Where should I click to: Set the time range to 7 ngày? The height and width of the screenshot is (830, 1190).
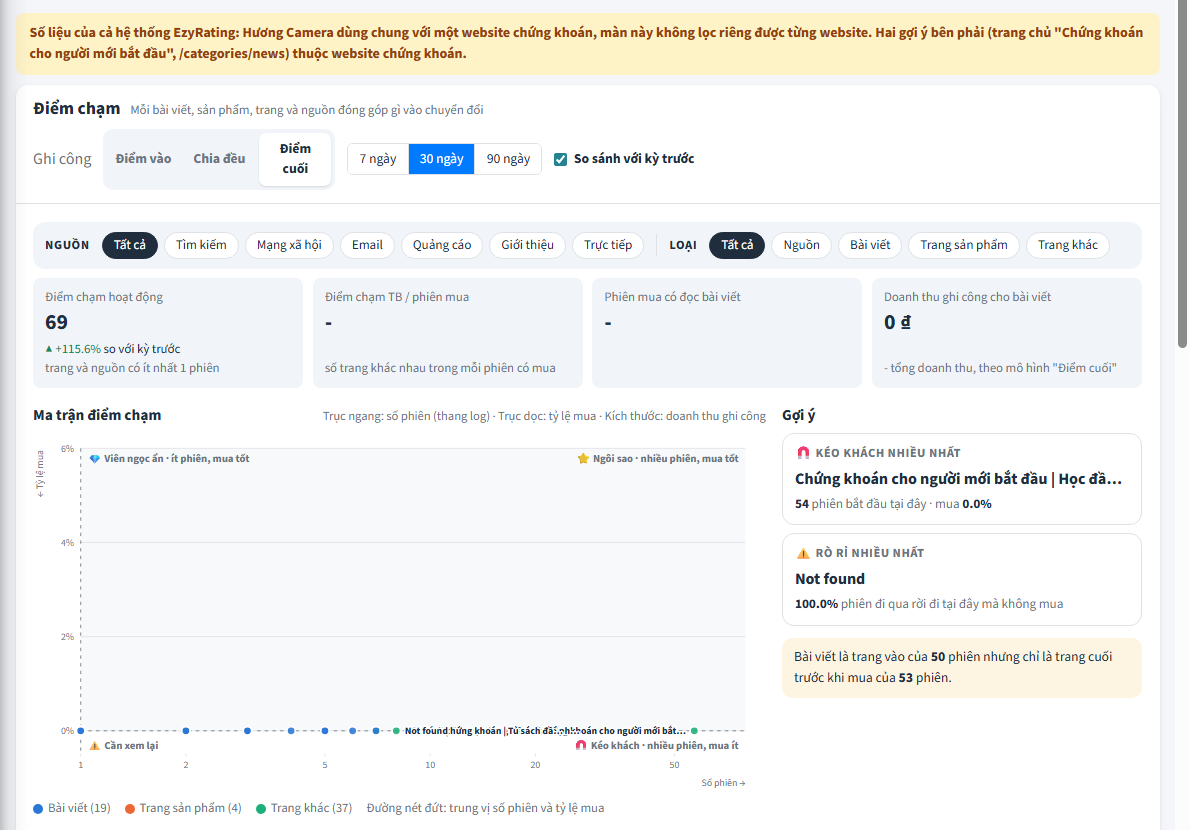(x=378, y=159)
